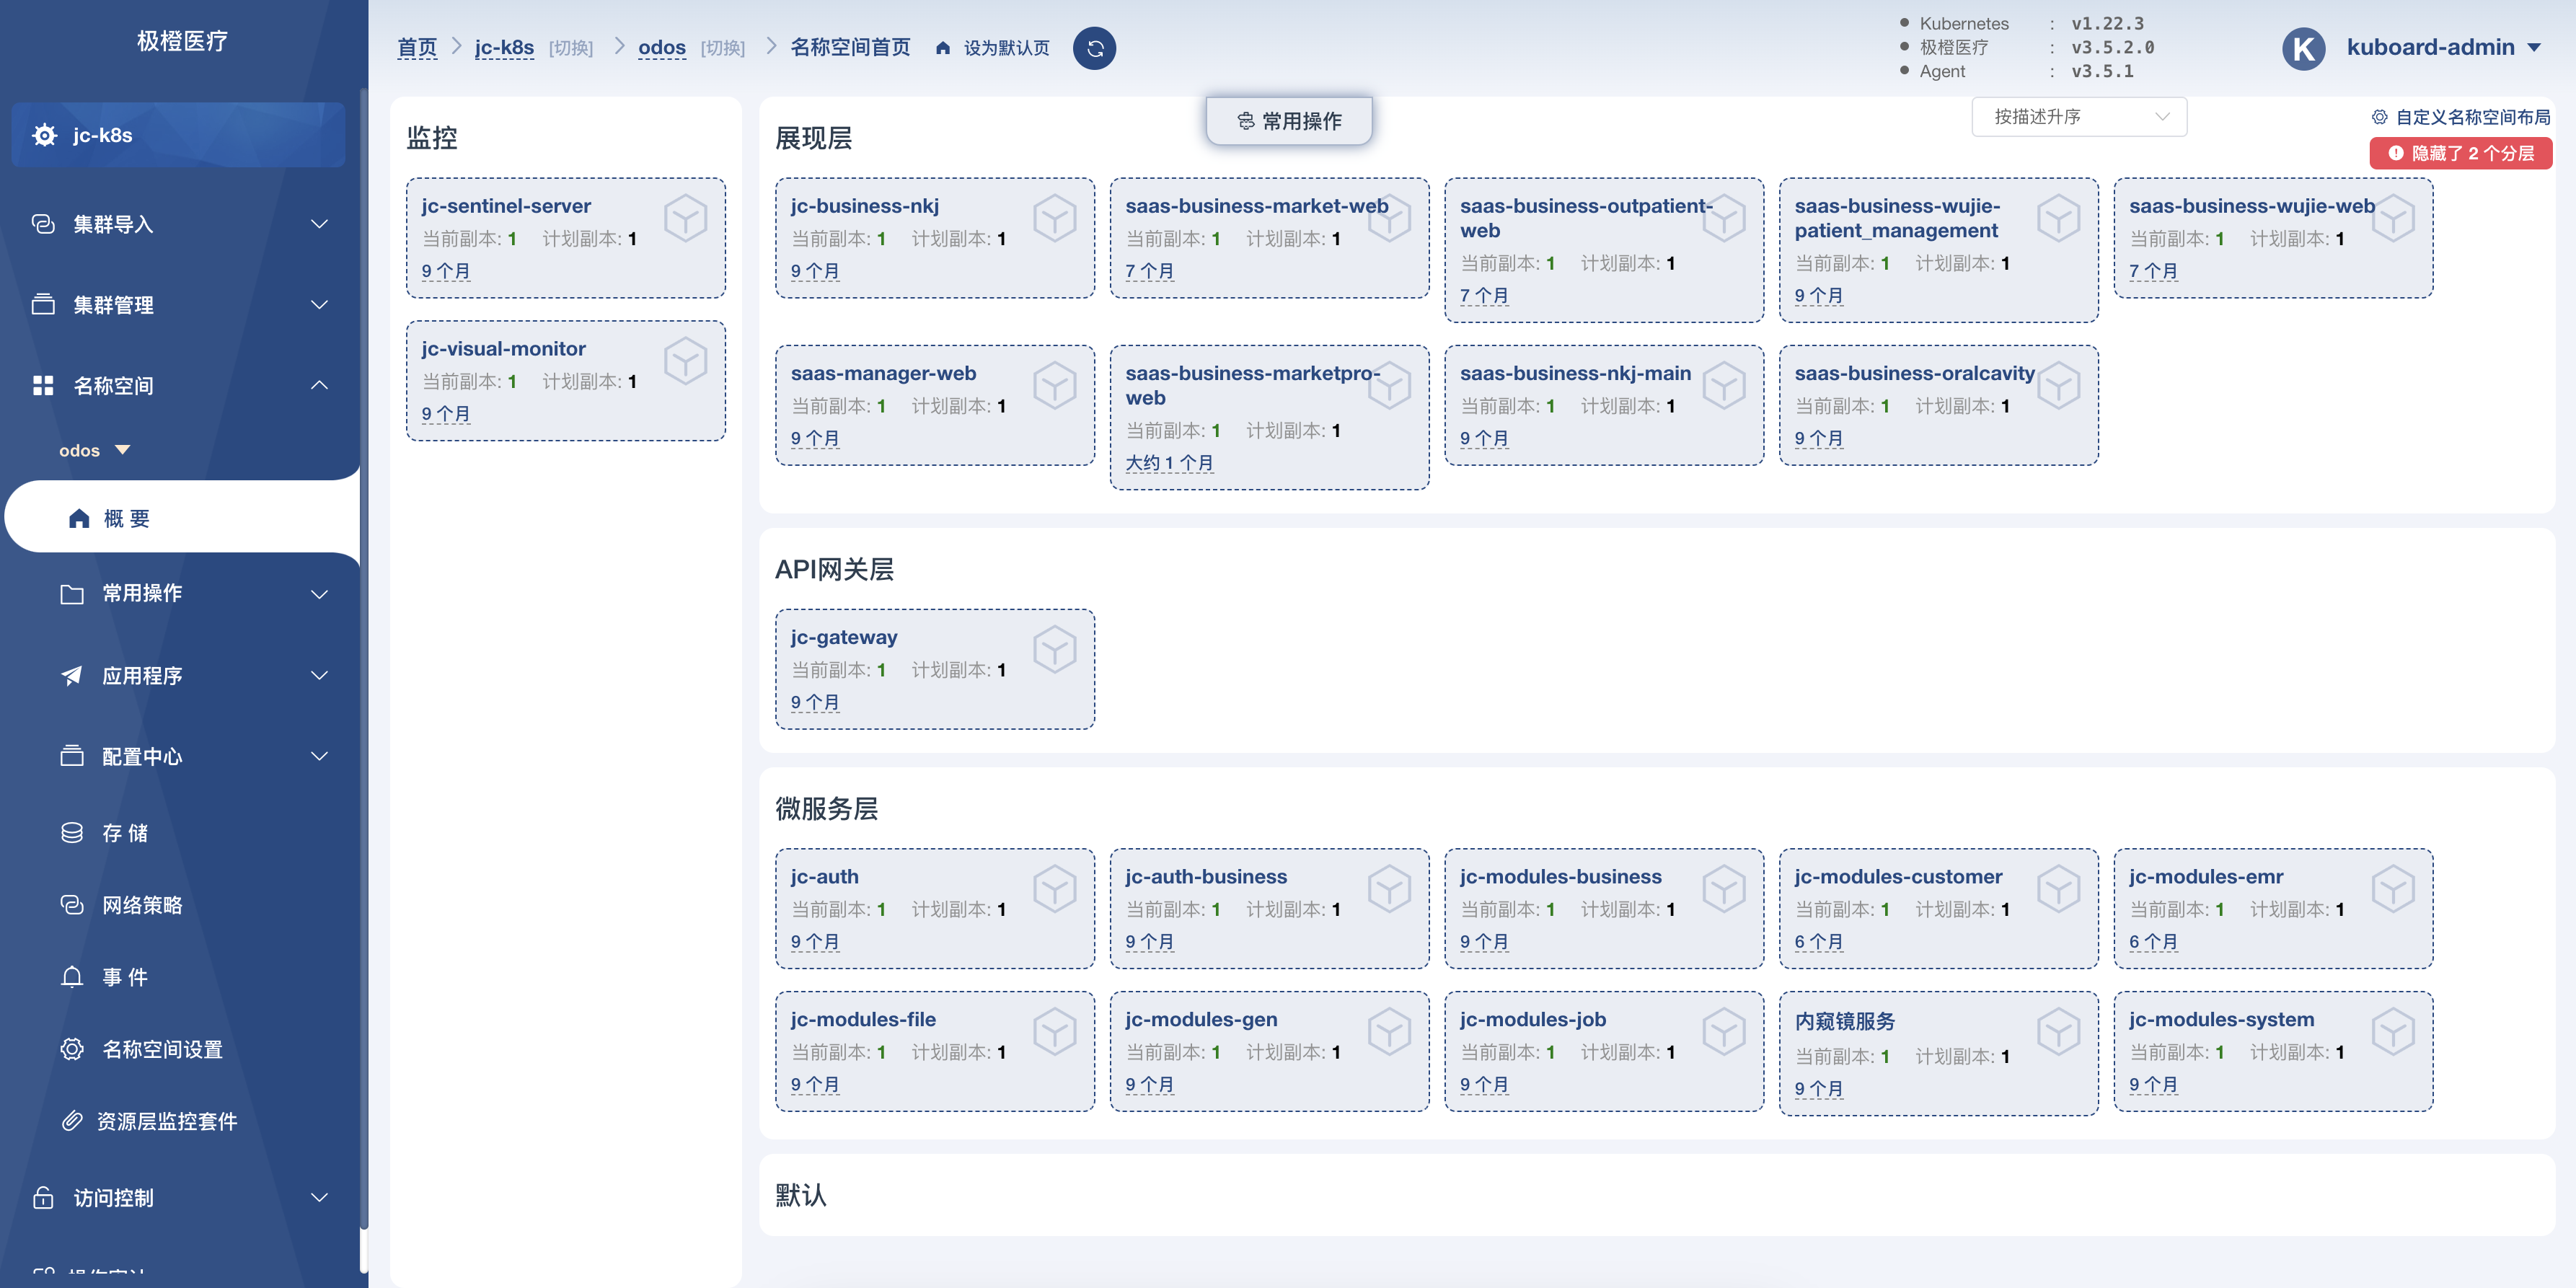Open the saas-business-marketpro-web workload card
This screenshot has height=1288, width=2576.
(1269, 417)
